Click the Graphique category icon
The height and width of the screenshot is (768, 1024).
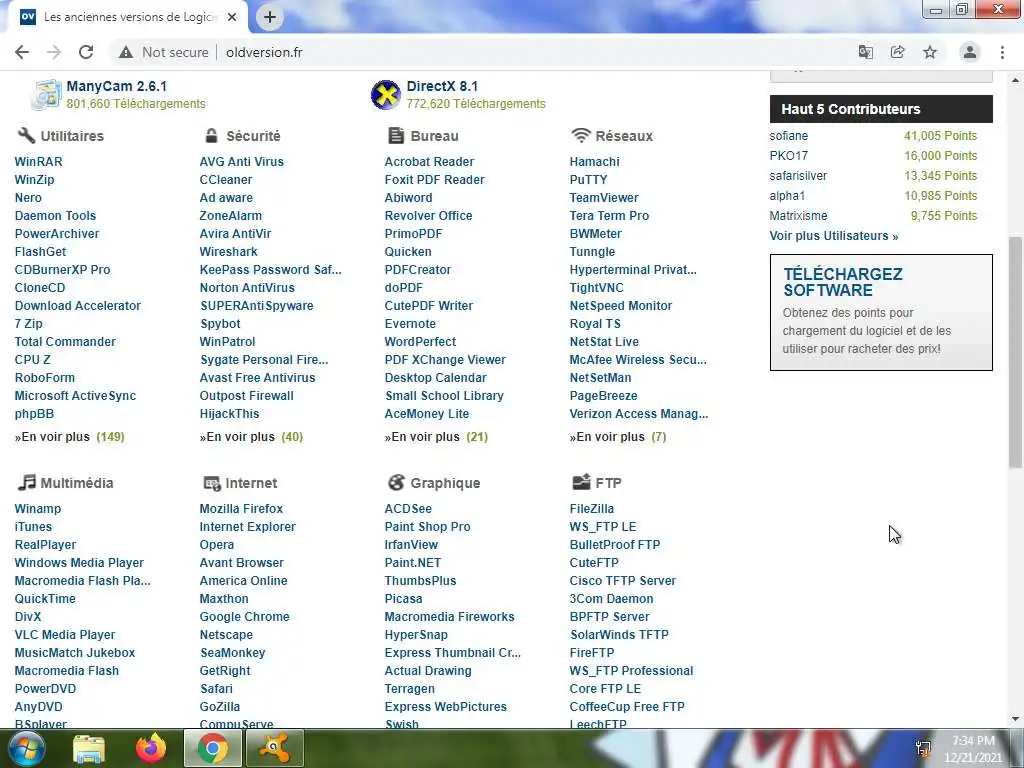pyautogui.click(x=396, y=483)
